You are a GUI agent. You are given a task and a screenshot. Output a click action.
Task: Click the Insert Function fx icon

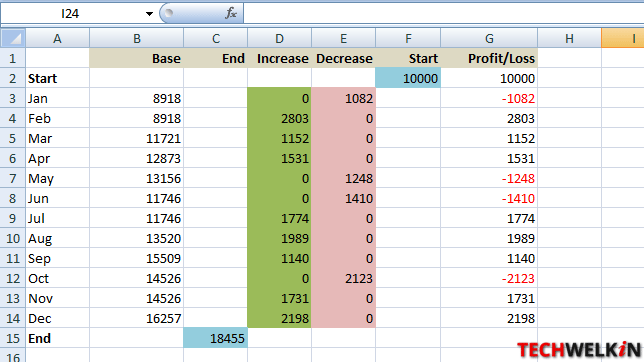[x=231, y=13]
